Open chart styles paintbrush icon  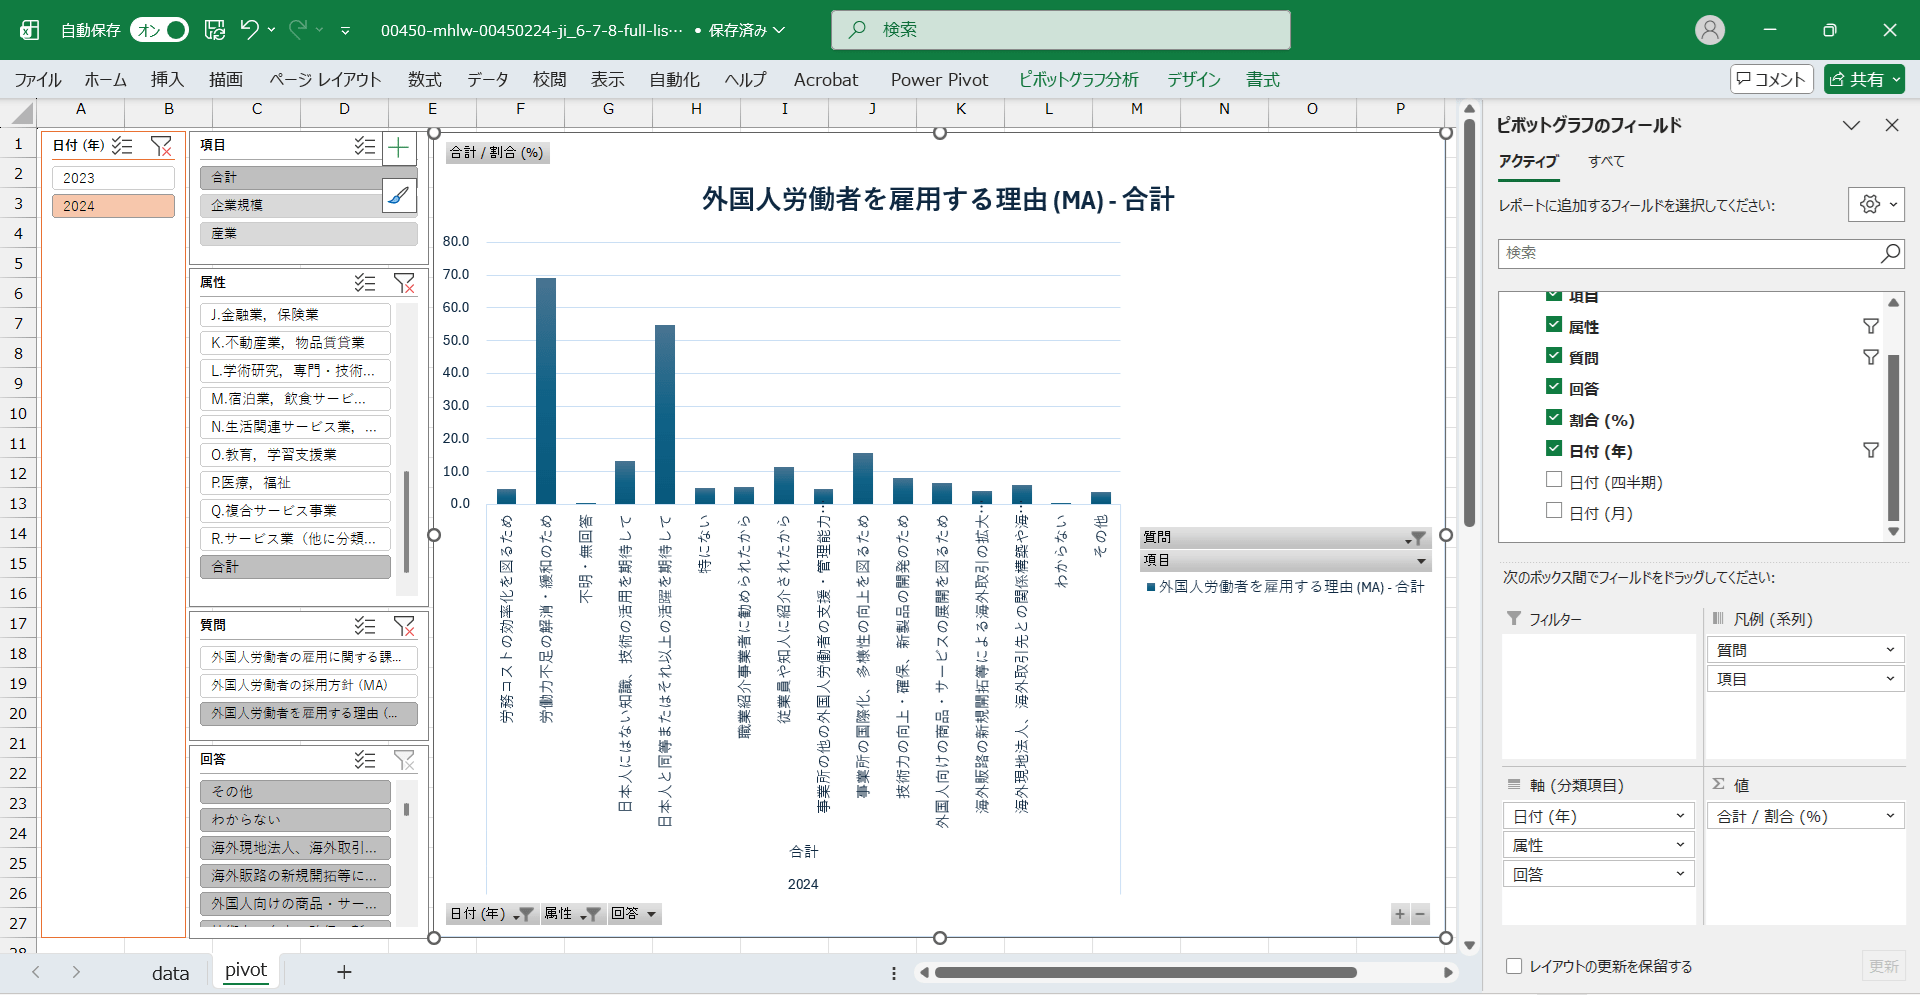(x=399, y=195)
